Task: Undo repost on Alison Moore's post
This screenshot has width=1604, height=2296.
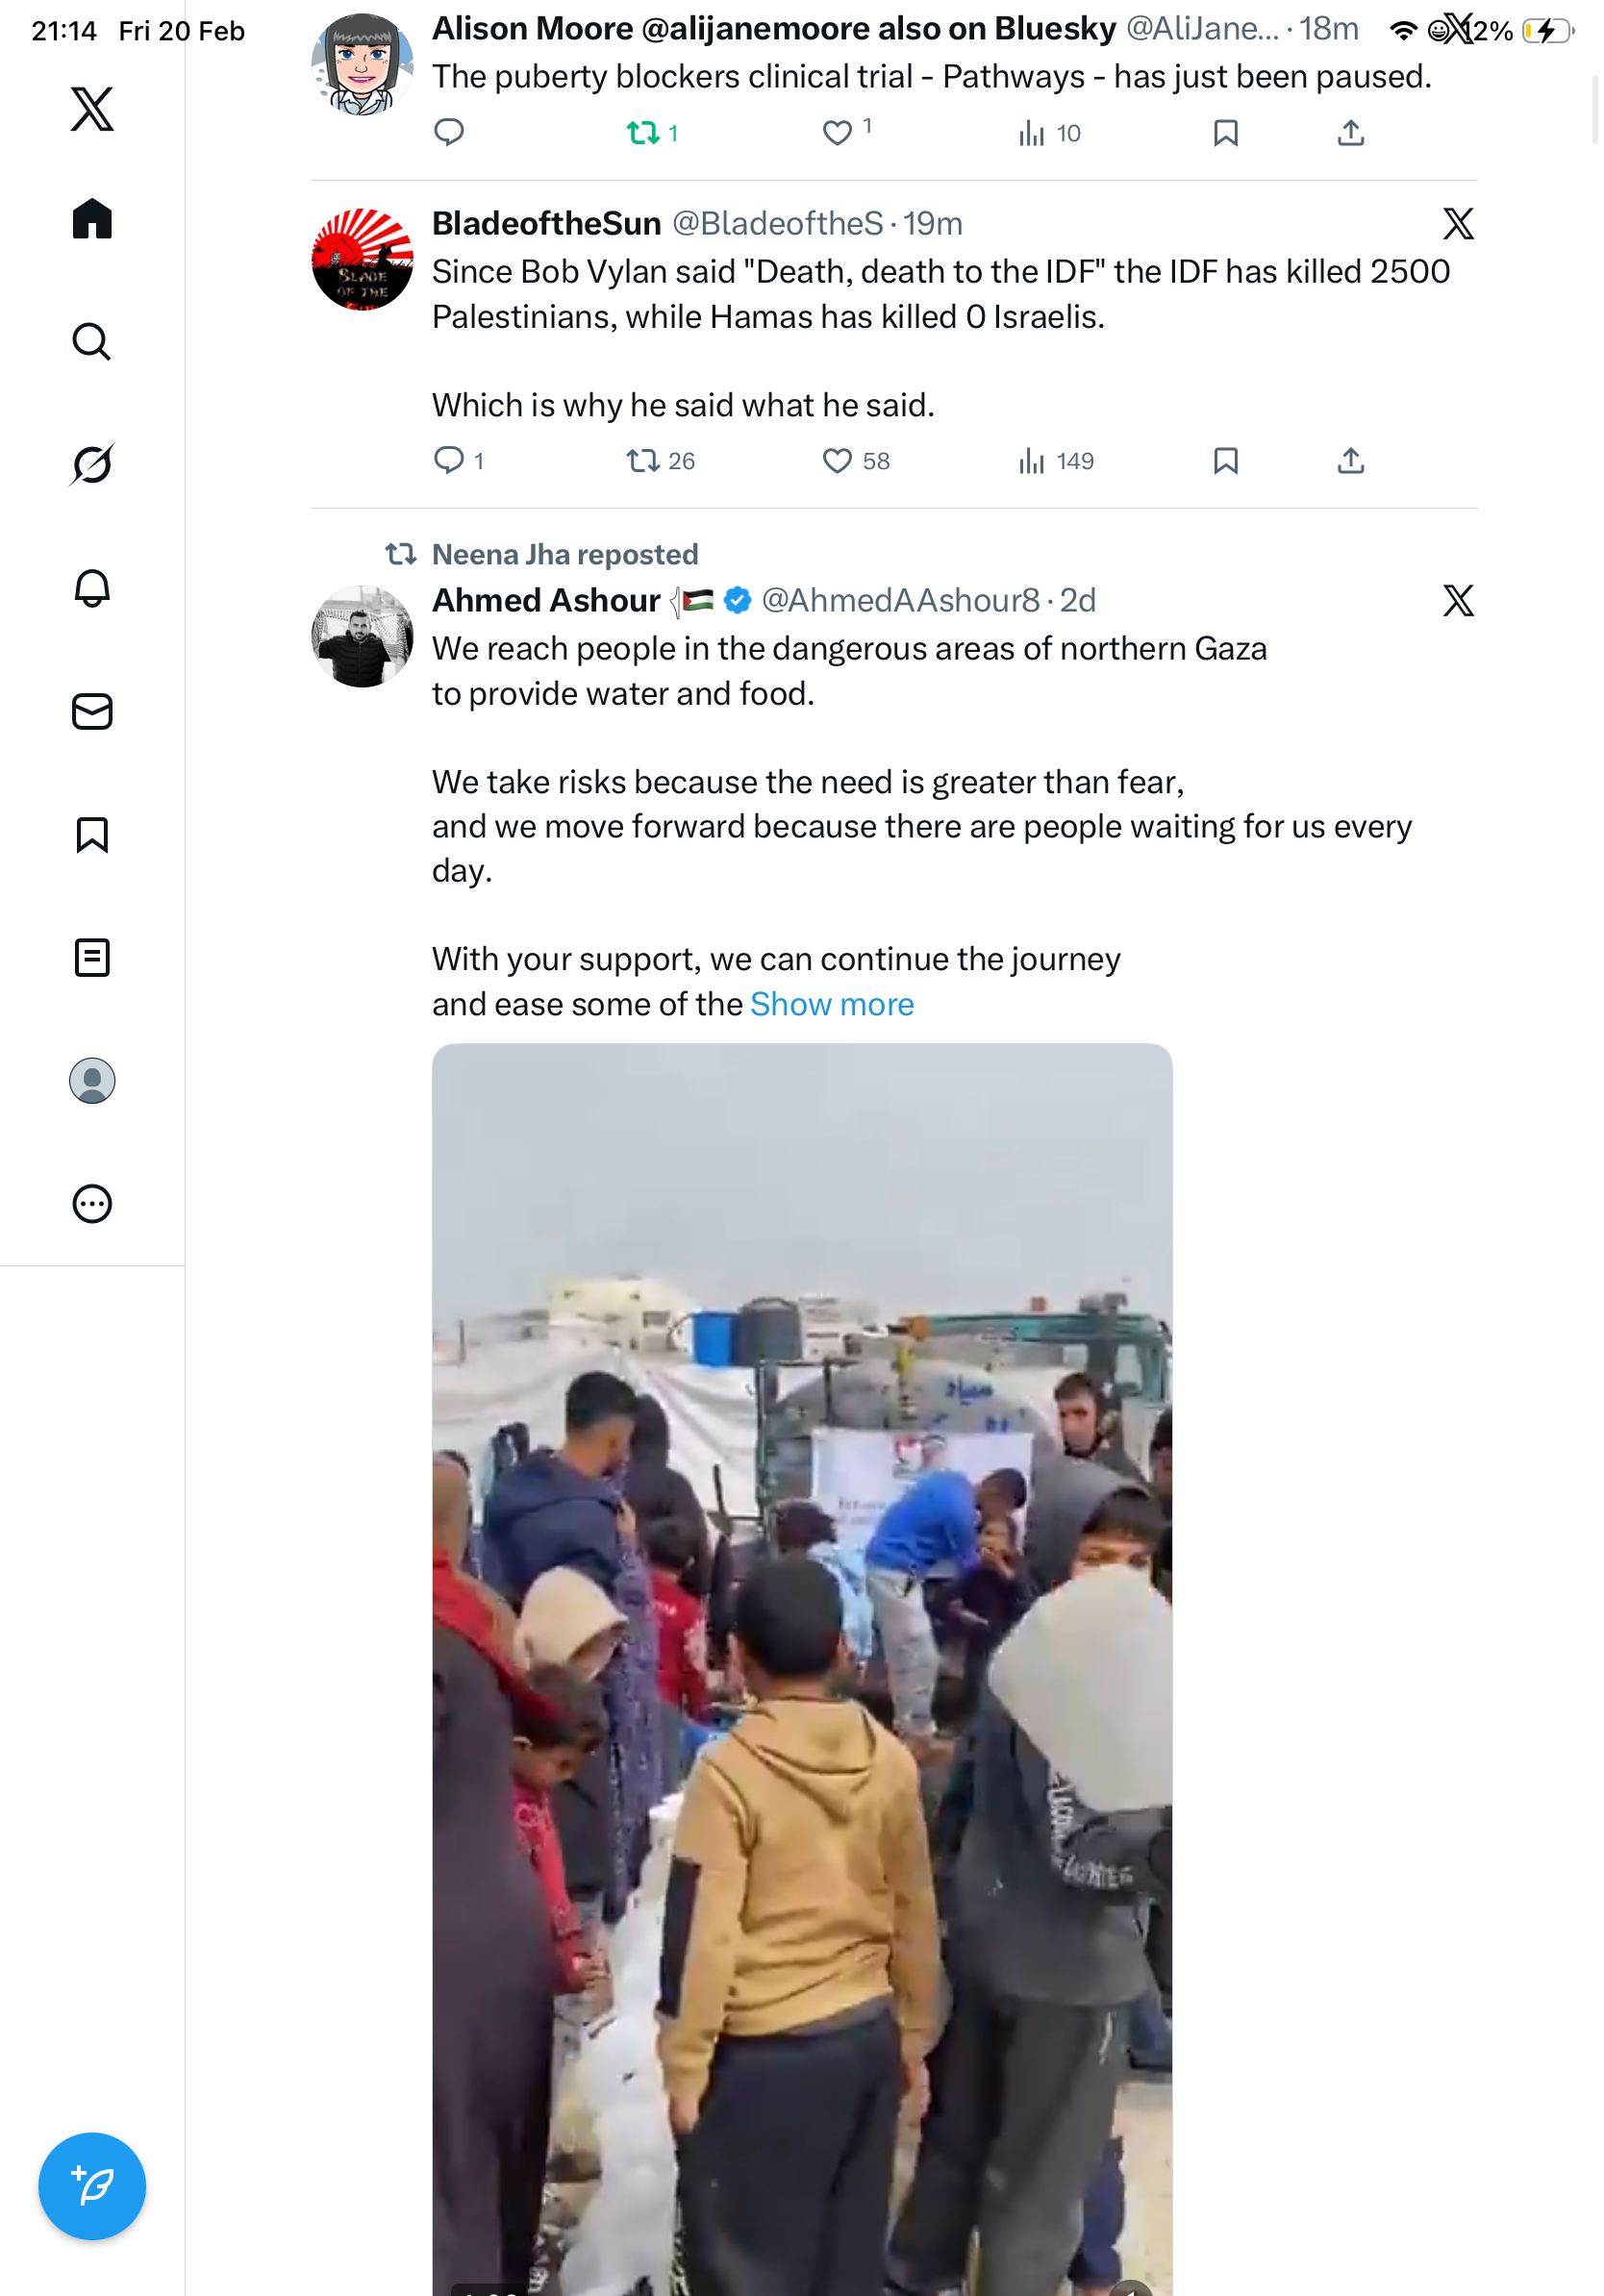Action: click(643, 133)
